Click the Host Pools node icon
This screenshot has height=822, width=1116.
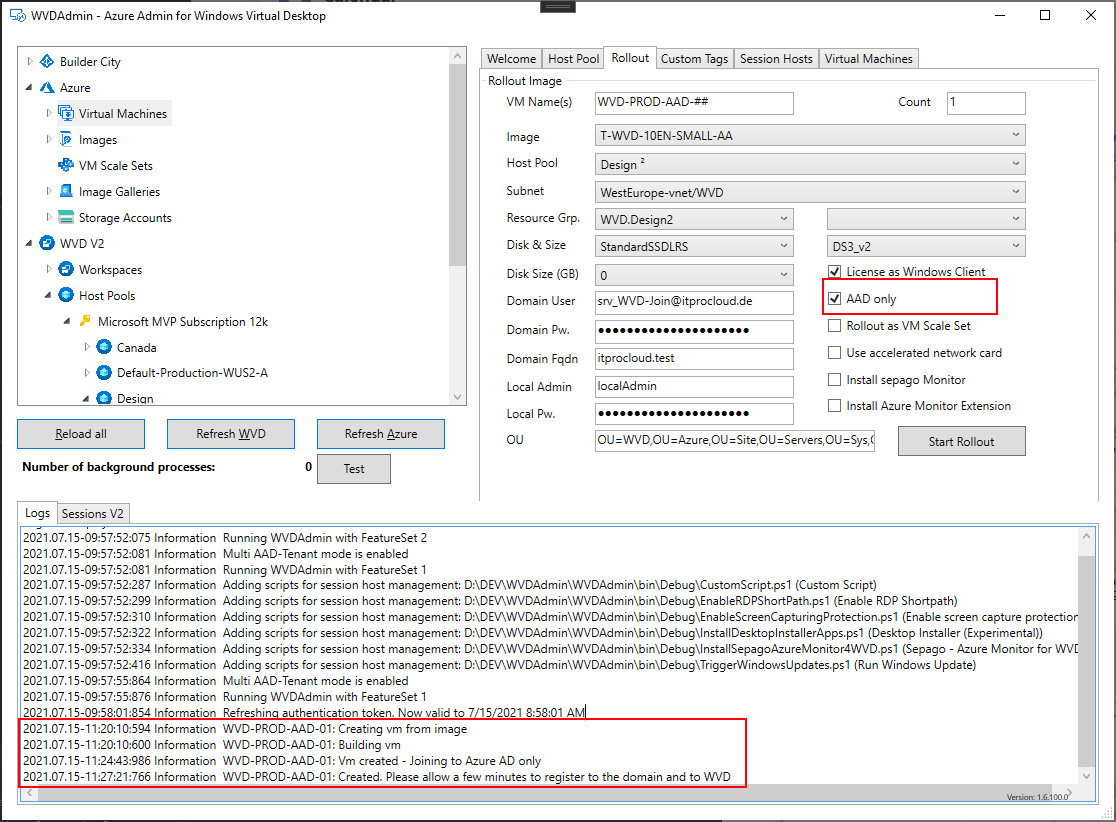point(66,295)
